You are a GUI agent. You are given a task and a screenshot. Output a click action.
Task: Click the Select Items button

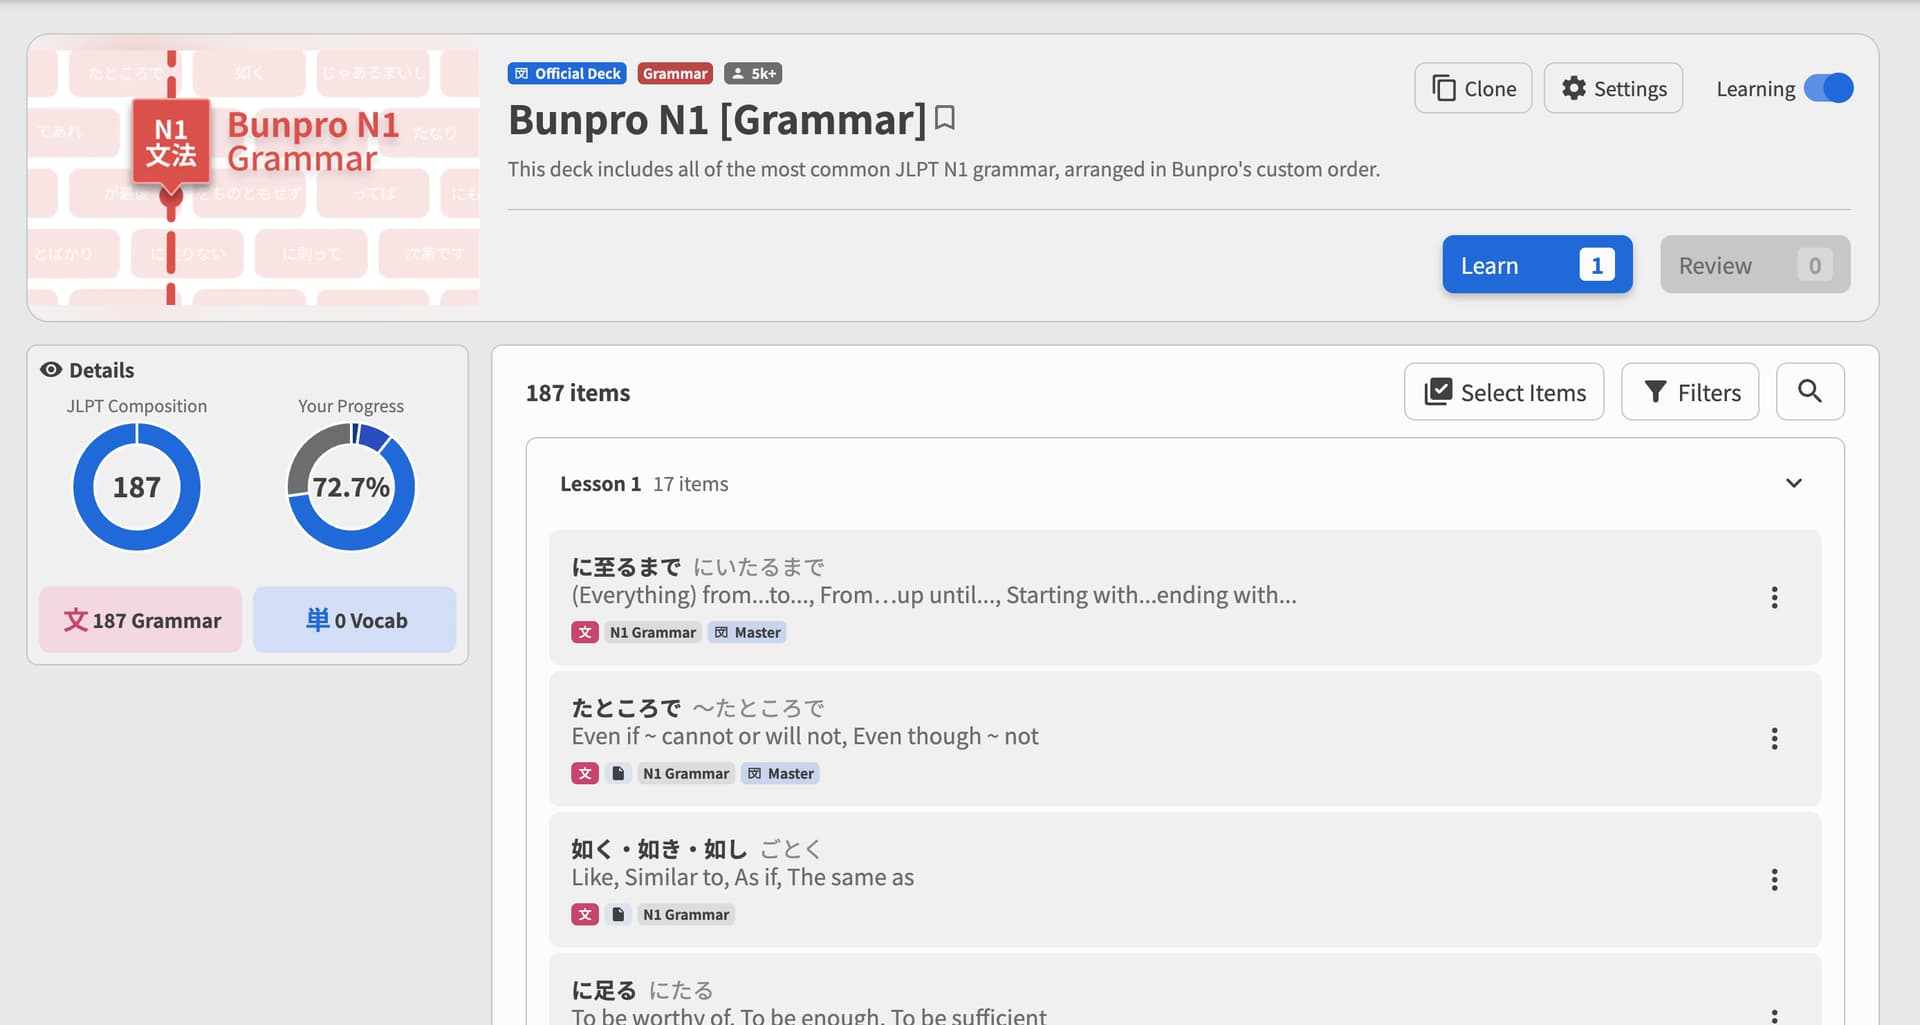[1504, 392]
